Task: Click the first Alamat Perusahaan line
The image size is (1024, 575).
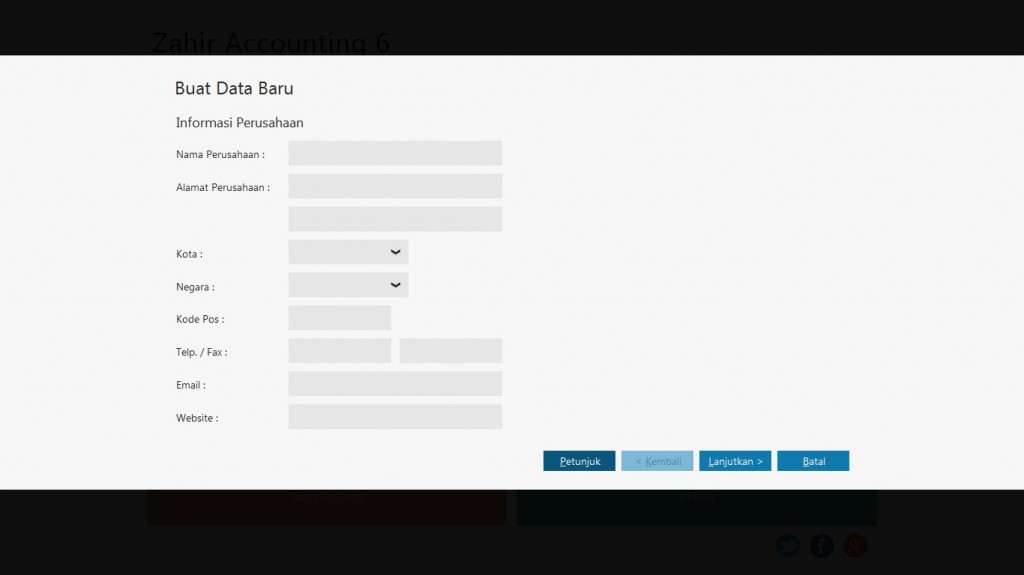Action: 395,186
